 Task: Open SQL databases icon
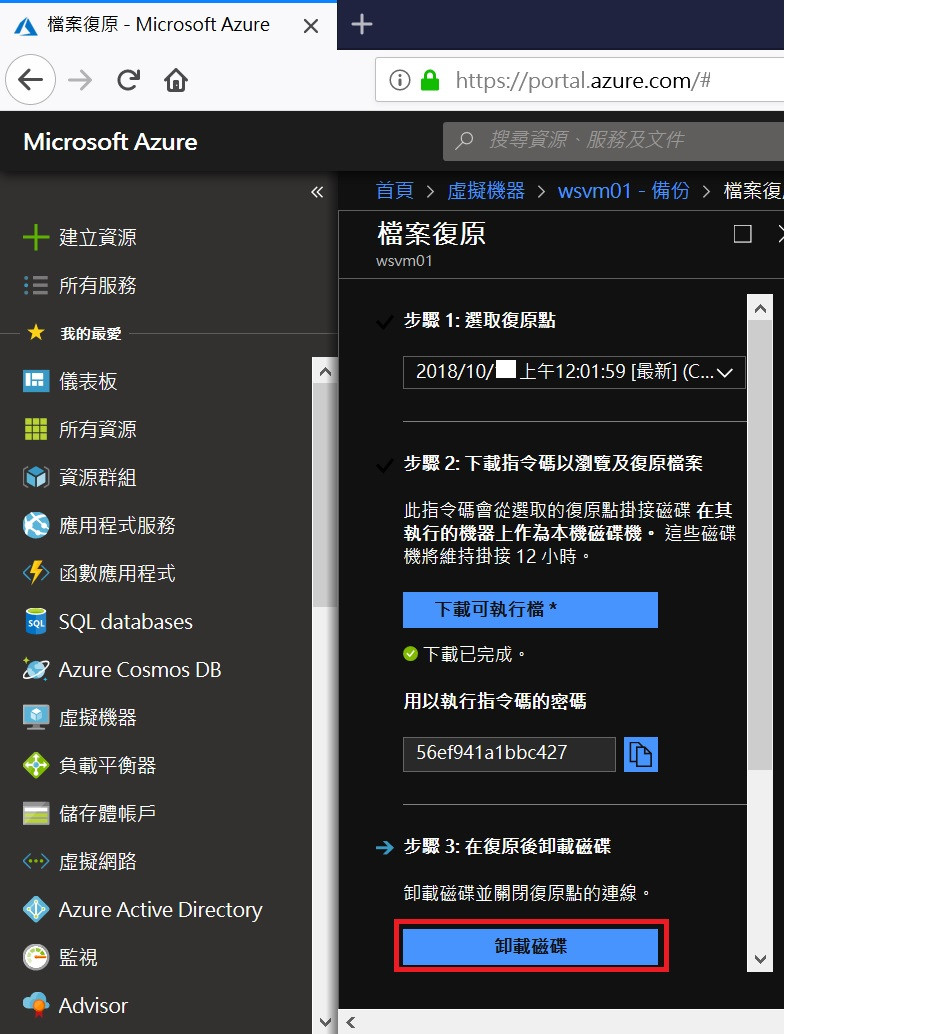[36, 621]
